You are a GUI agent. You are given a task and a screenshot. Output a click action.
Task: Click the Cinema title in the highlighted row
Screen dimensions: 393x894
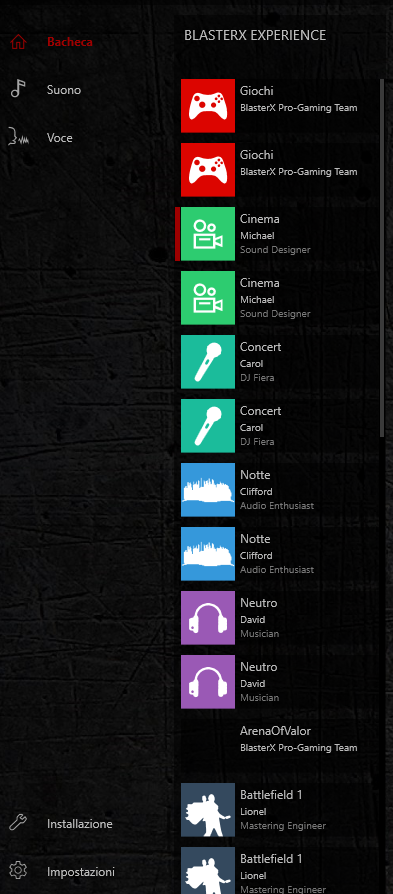(x=260, y=218)
